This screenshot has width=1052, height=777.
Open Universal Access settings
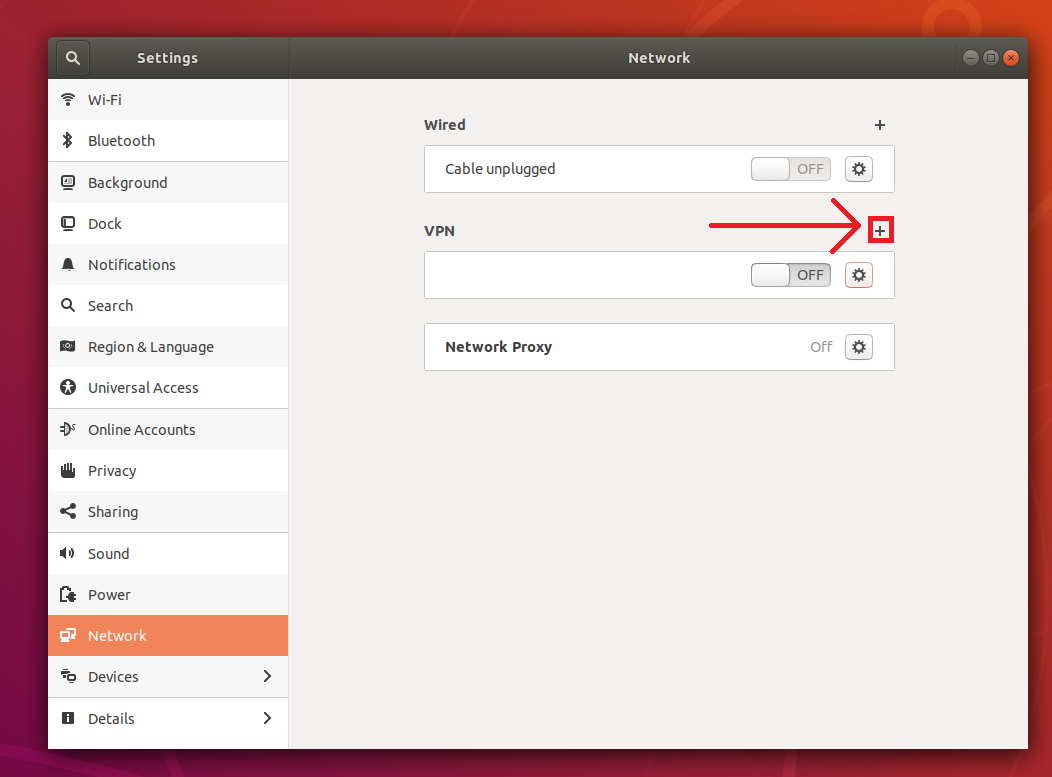143,388
